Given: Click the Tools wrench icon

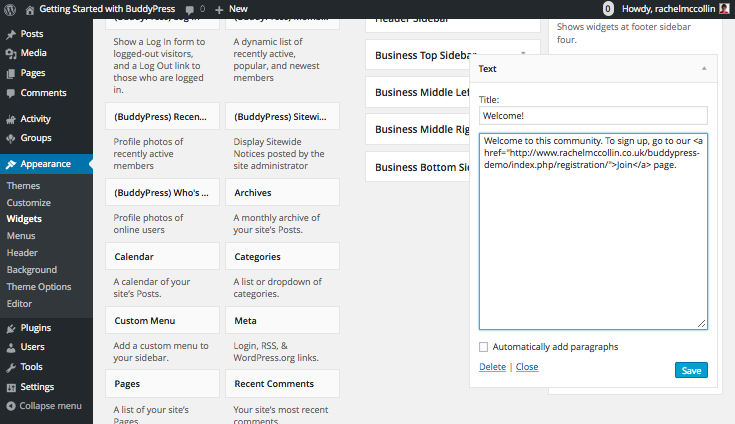Looking at the screenshot, I should pyautogui.click(x=11, y=367).
